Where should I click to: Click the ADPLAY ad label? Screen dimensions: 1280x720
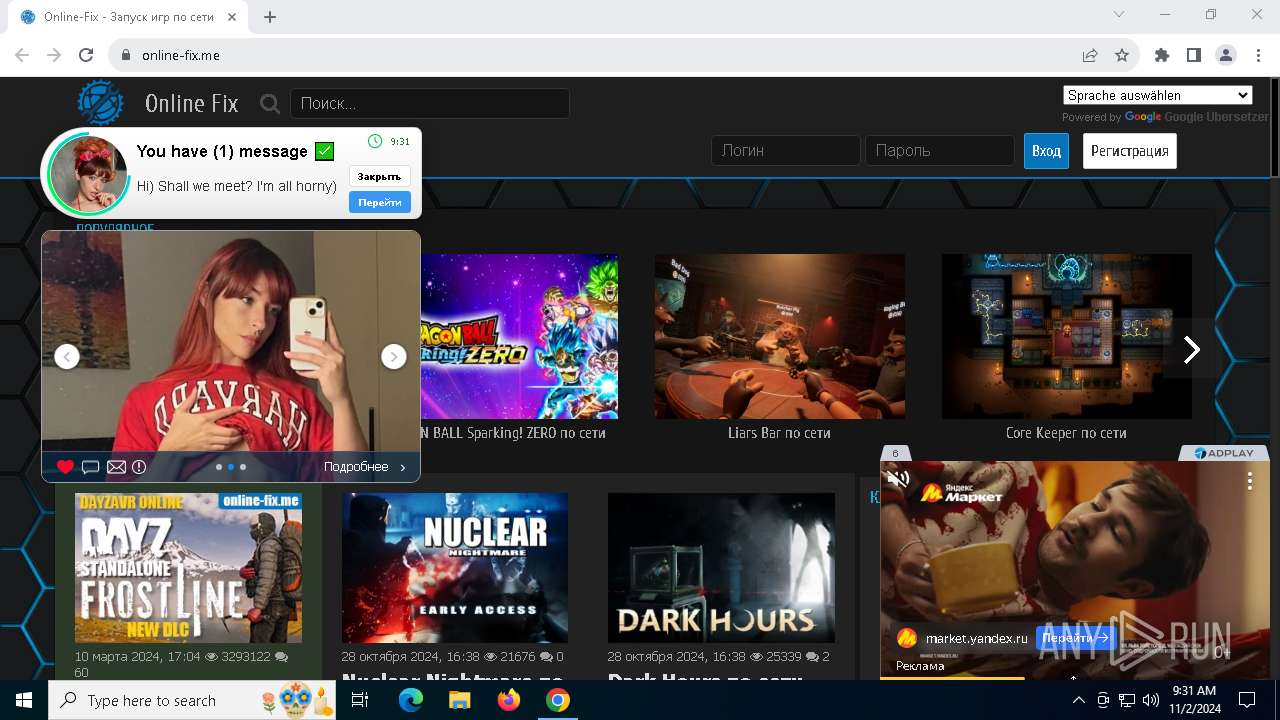click(1224, 453)
